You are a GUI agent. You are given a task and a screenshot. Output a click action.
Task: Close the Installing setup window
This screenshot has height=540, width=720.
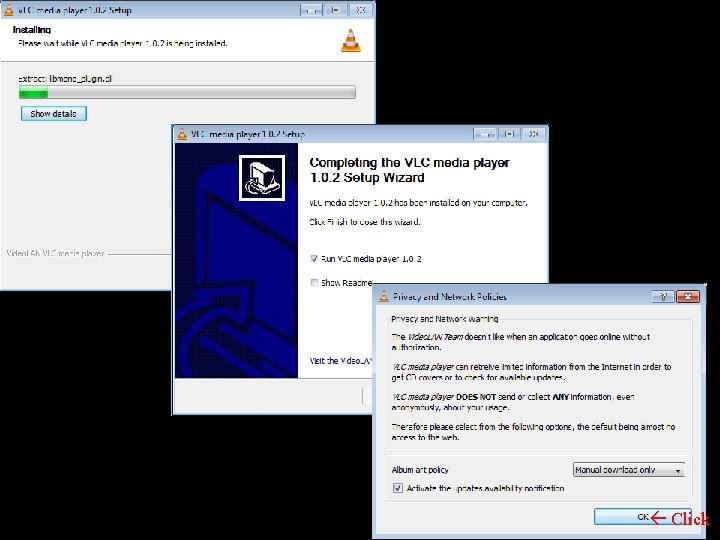pos(360,10)
